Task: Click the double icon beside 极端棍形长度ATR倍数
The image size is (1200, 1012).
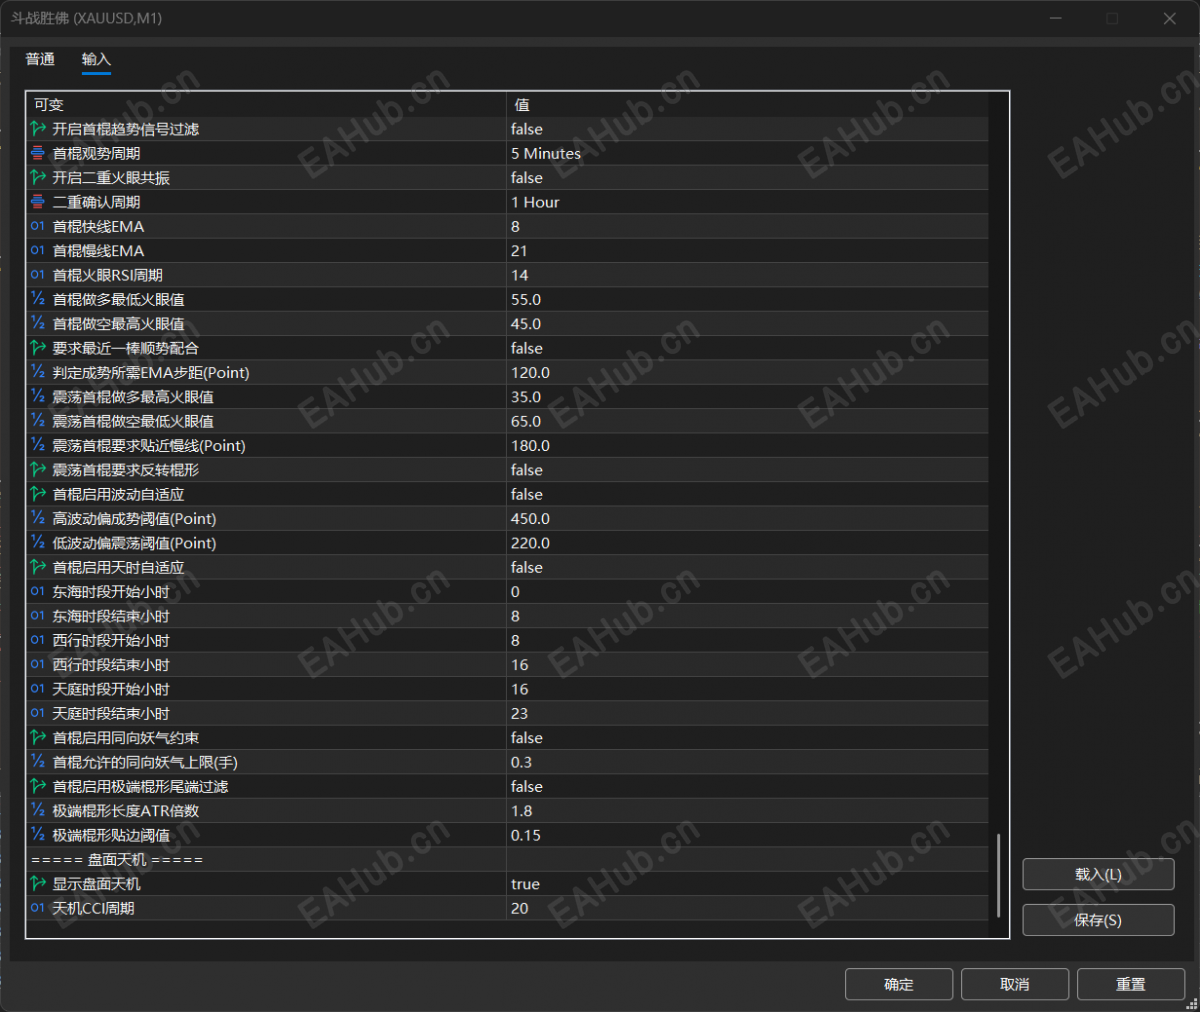Action: pos(38,811)
